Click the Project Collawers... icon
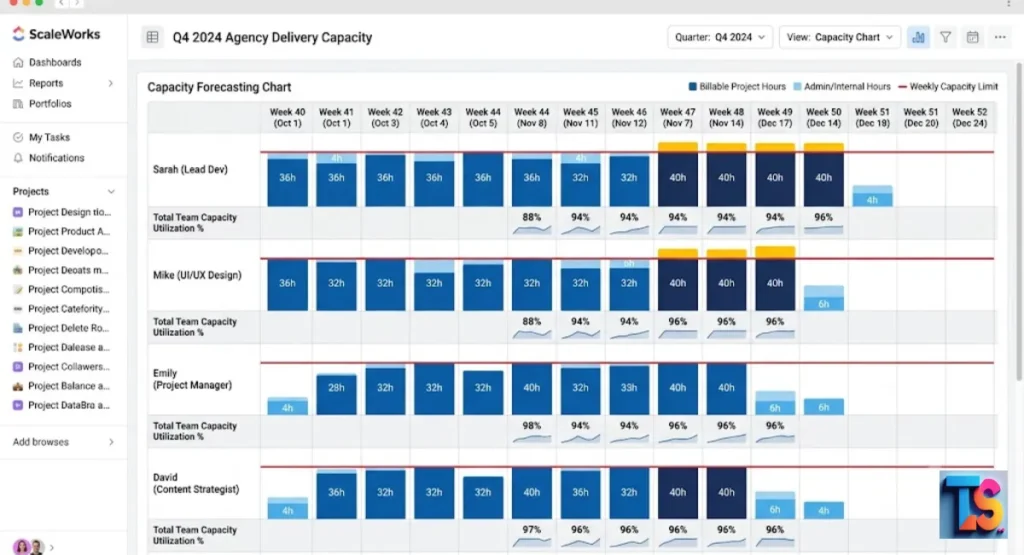The image size is (1024, 555). 18,367
